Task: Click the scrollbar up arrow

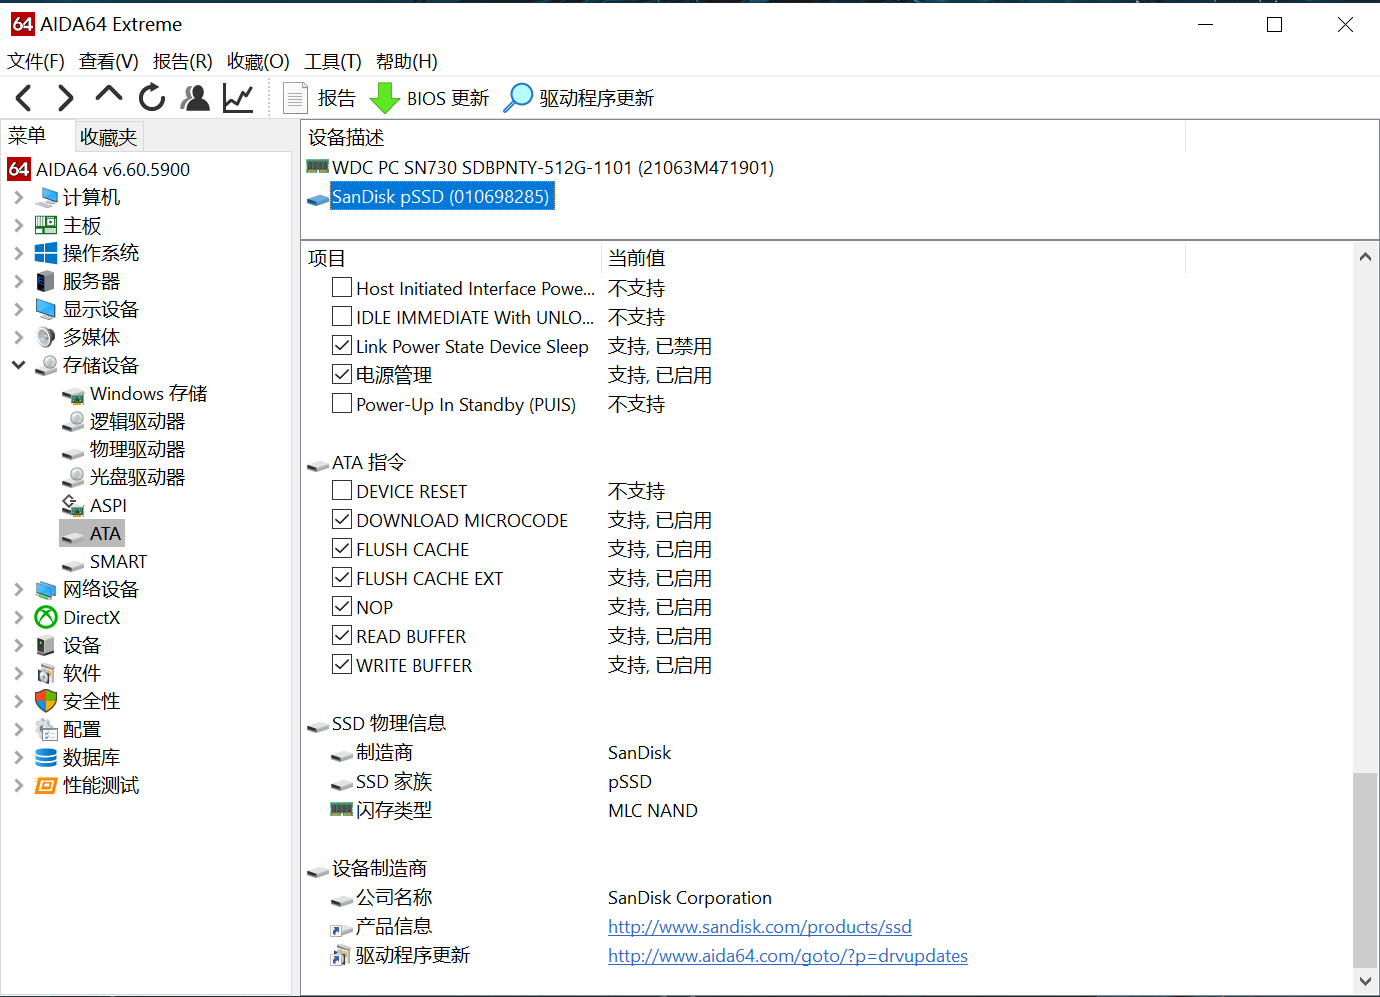Action: pyautogui.click(x=1365, y=257)
